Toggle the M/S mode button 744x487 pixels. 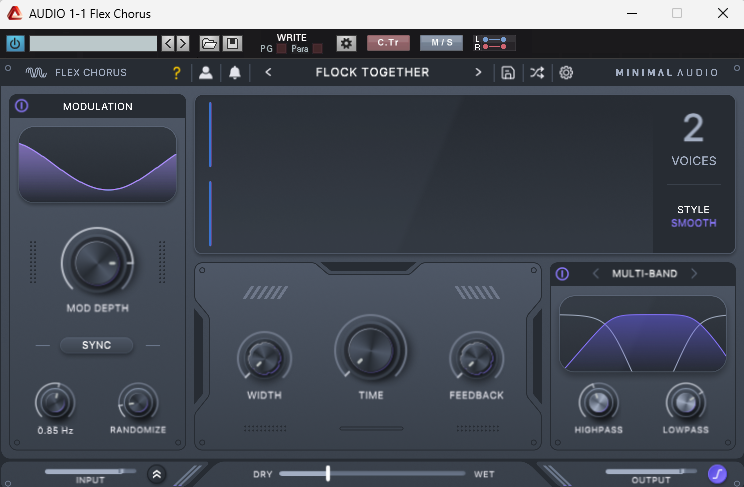tap(441, 43)
